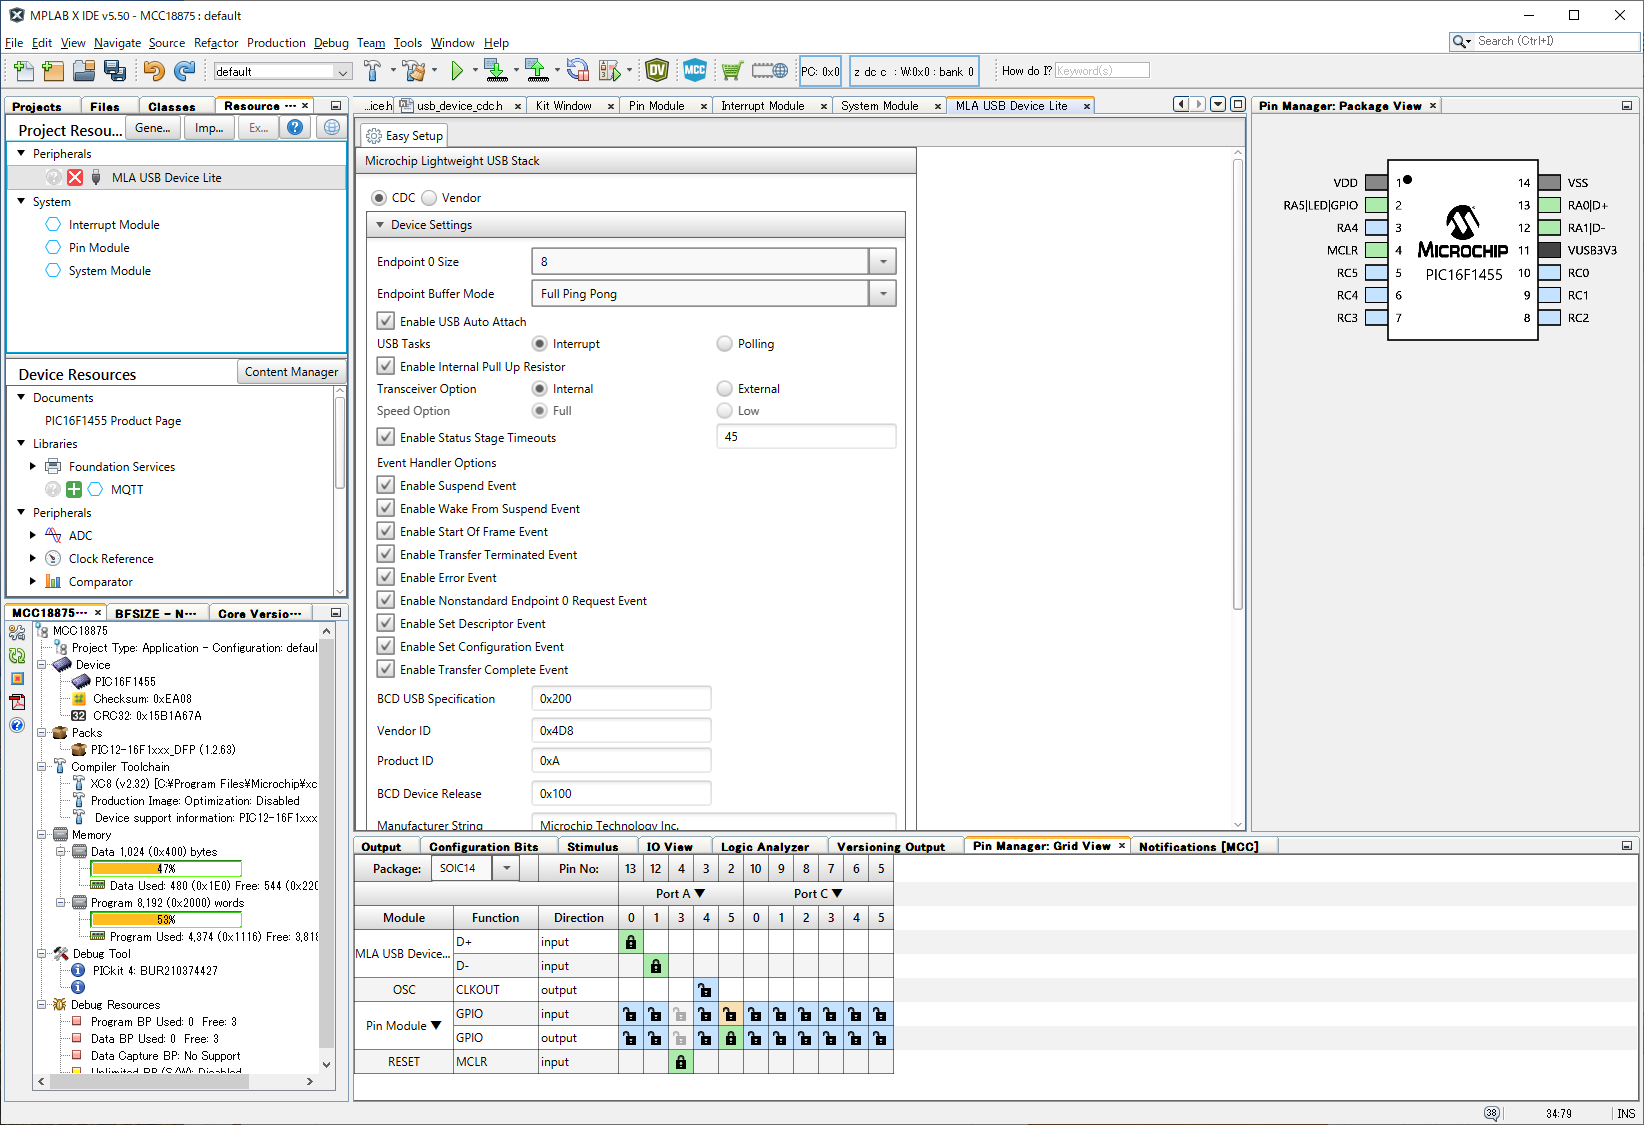Click the Clean and Build hammer-broom icon
The width and height of the screenshot is (1644, 1125).
click(414, 71)
